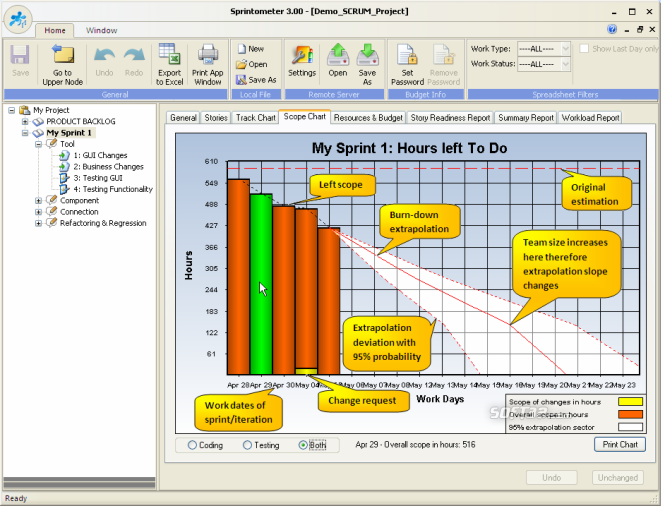Click yellow Scope of changes legend swatch
Image resolution: width=665 pixels, height=506 pixels.
(x=630, y=402)
